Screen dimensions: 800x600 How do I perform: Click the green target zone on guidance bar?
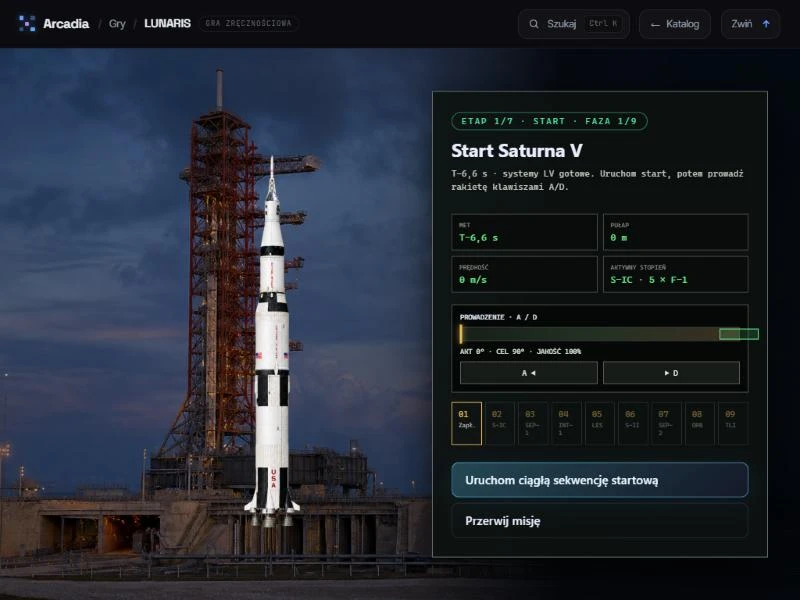click(739, 334)
